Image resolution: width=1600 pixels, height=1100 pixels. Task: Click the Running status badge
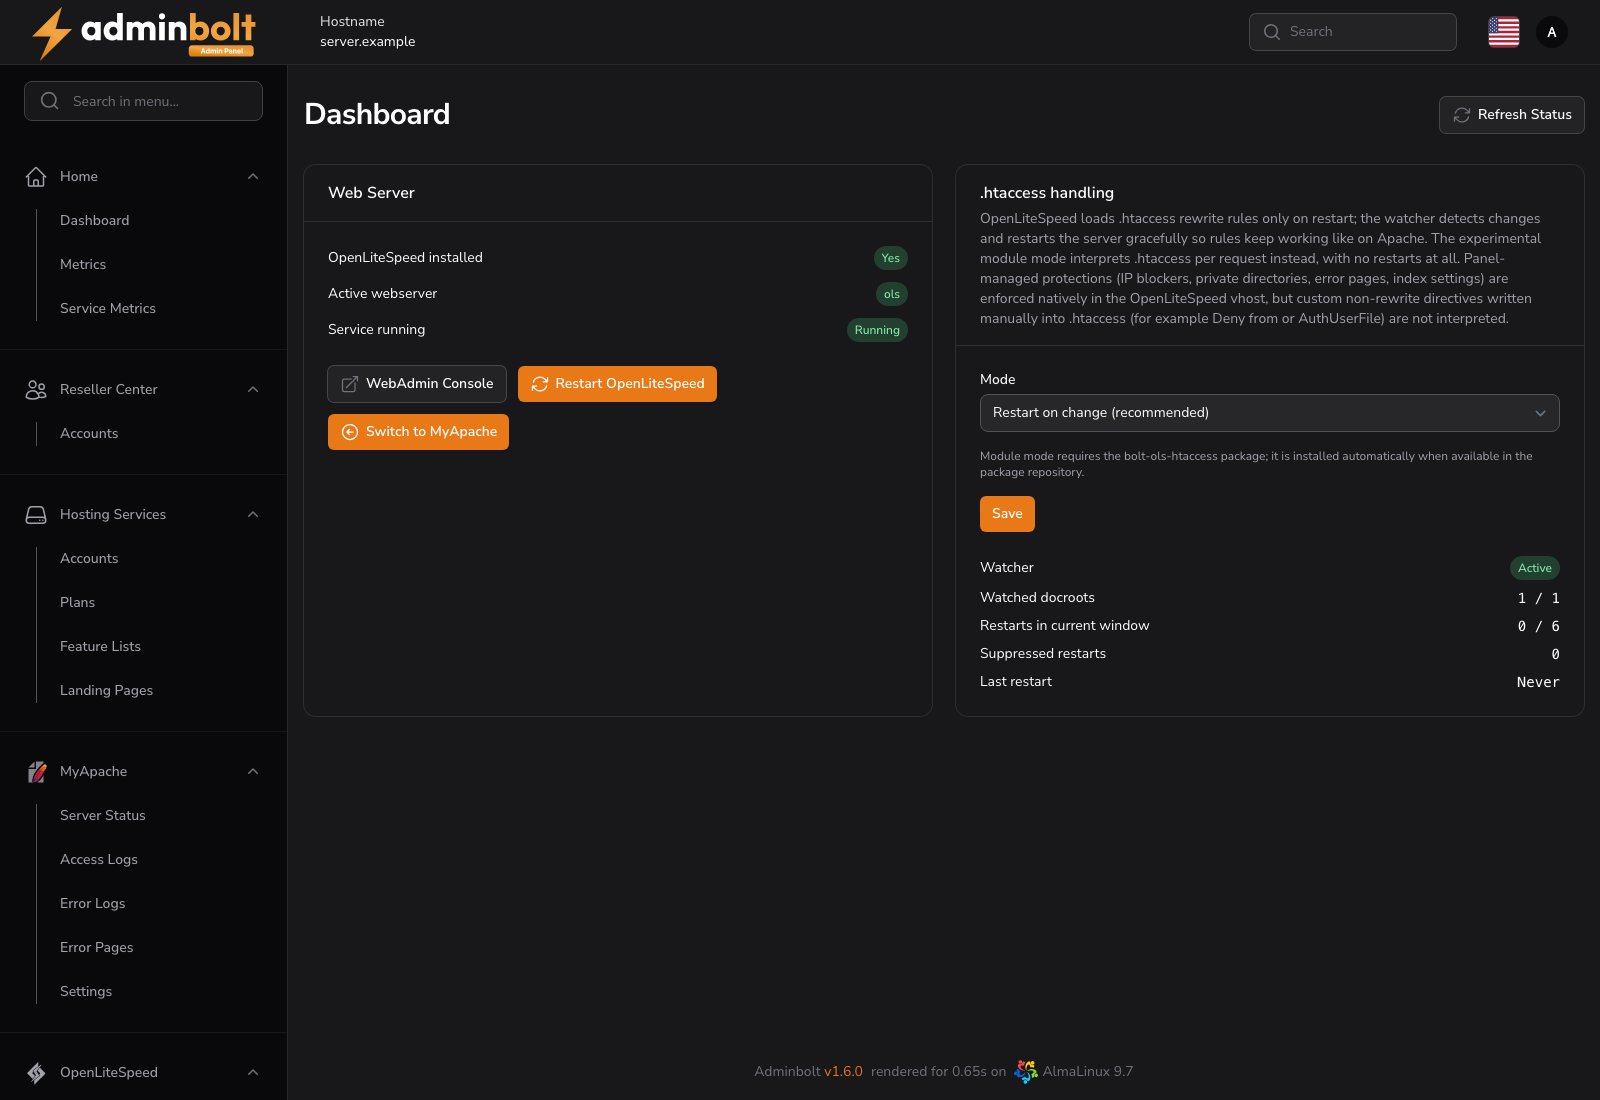877,330
